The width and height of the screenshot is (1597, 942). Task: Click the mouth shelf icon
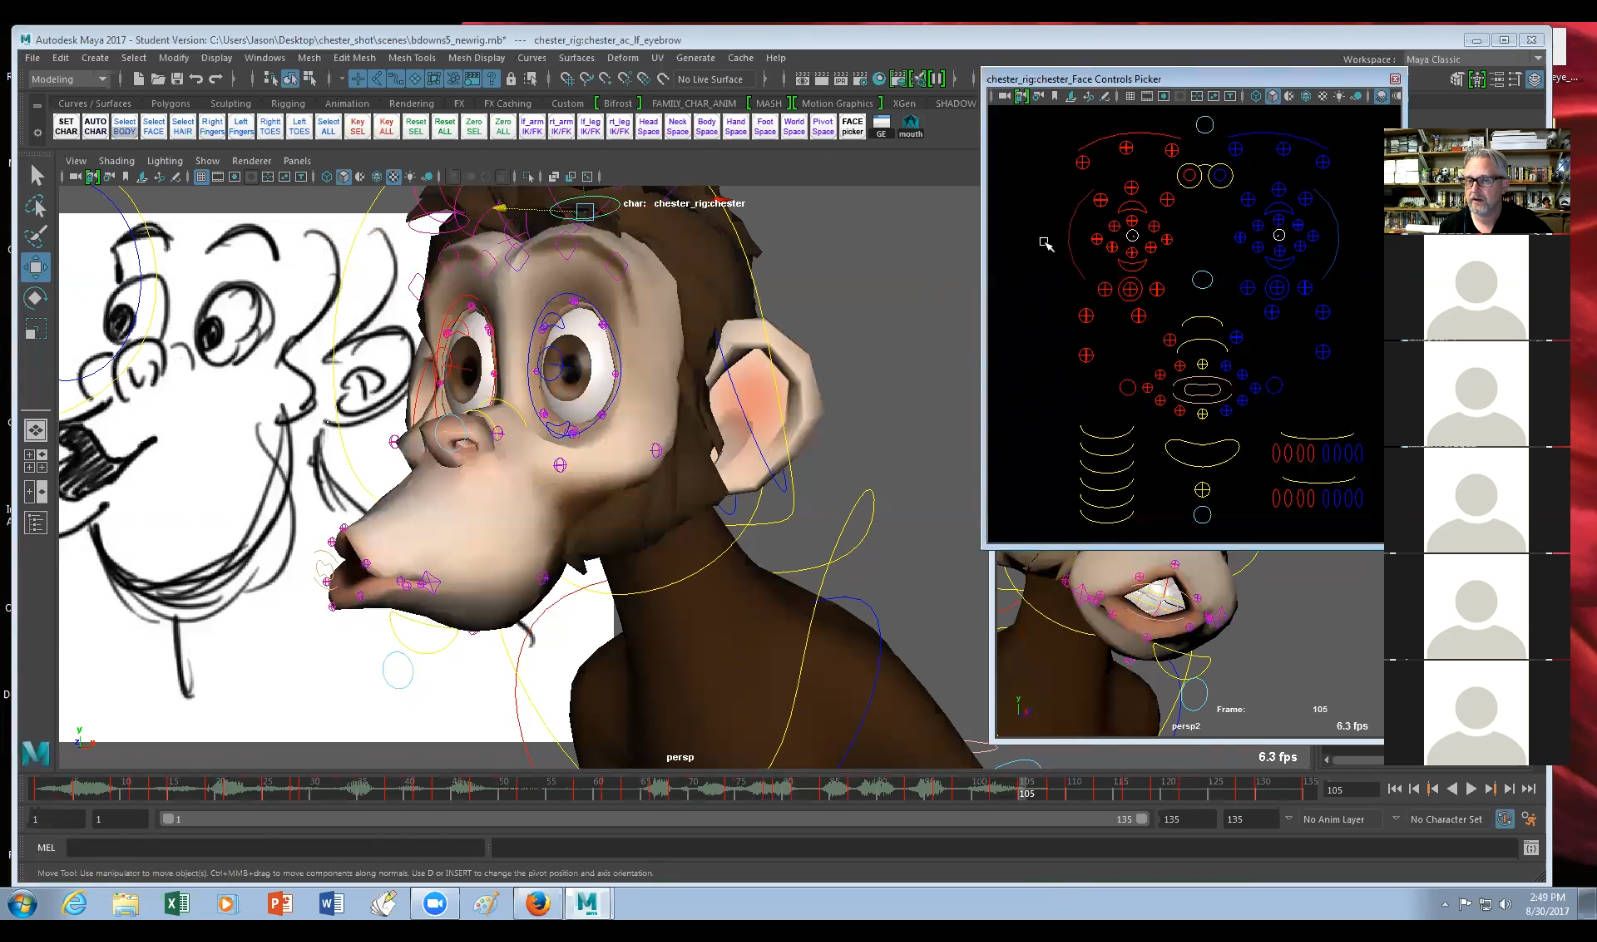910,126
